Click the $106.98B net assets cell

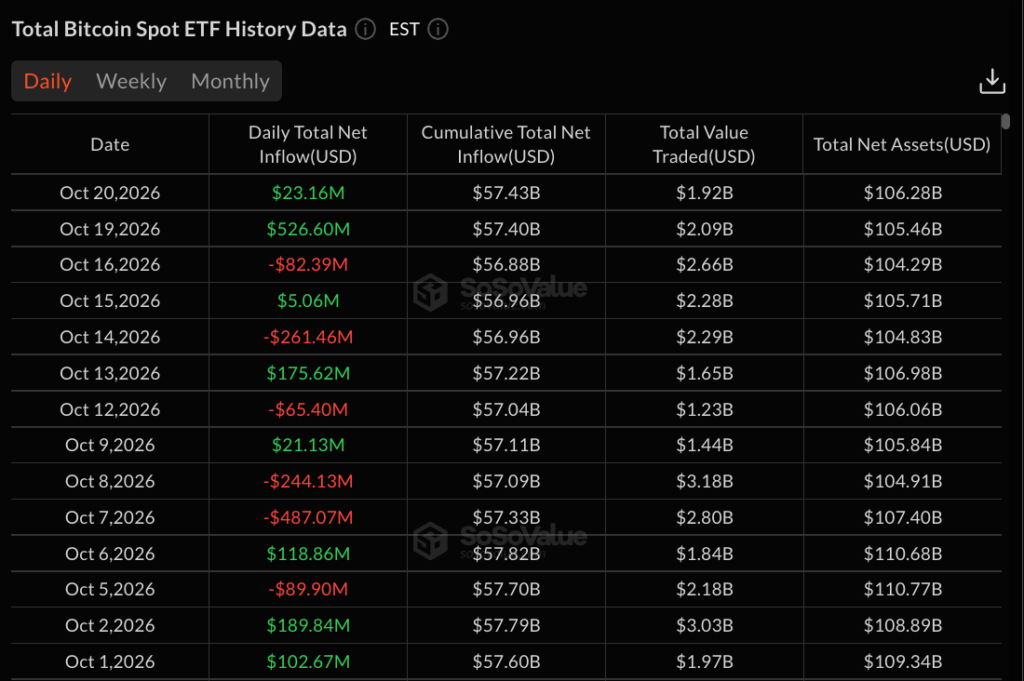pos(903,373)
